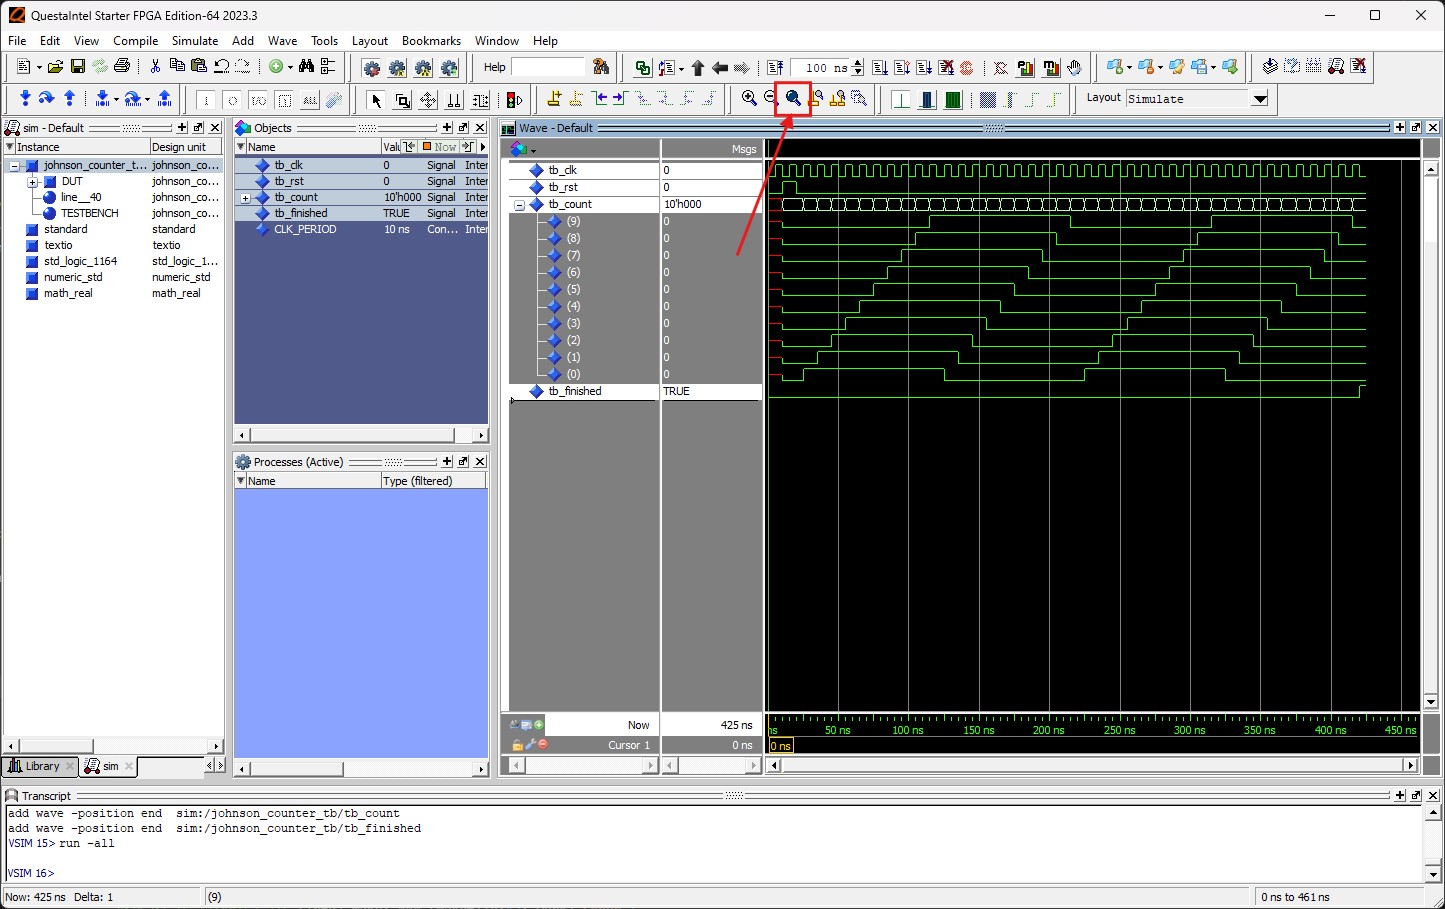1445x909 pixels.
Task: Toggle the Outputs object filter button
Action: pyautogui.click(x=232, y=100)
